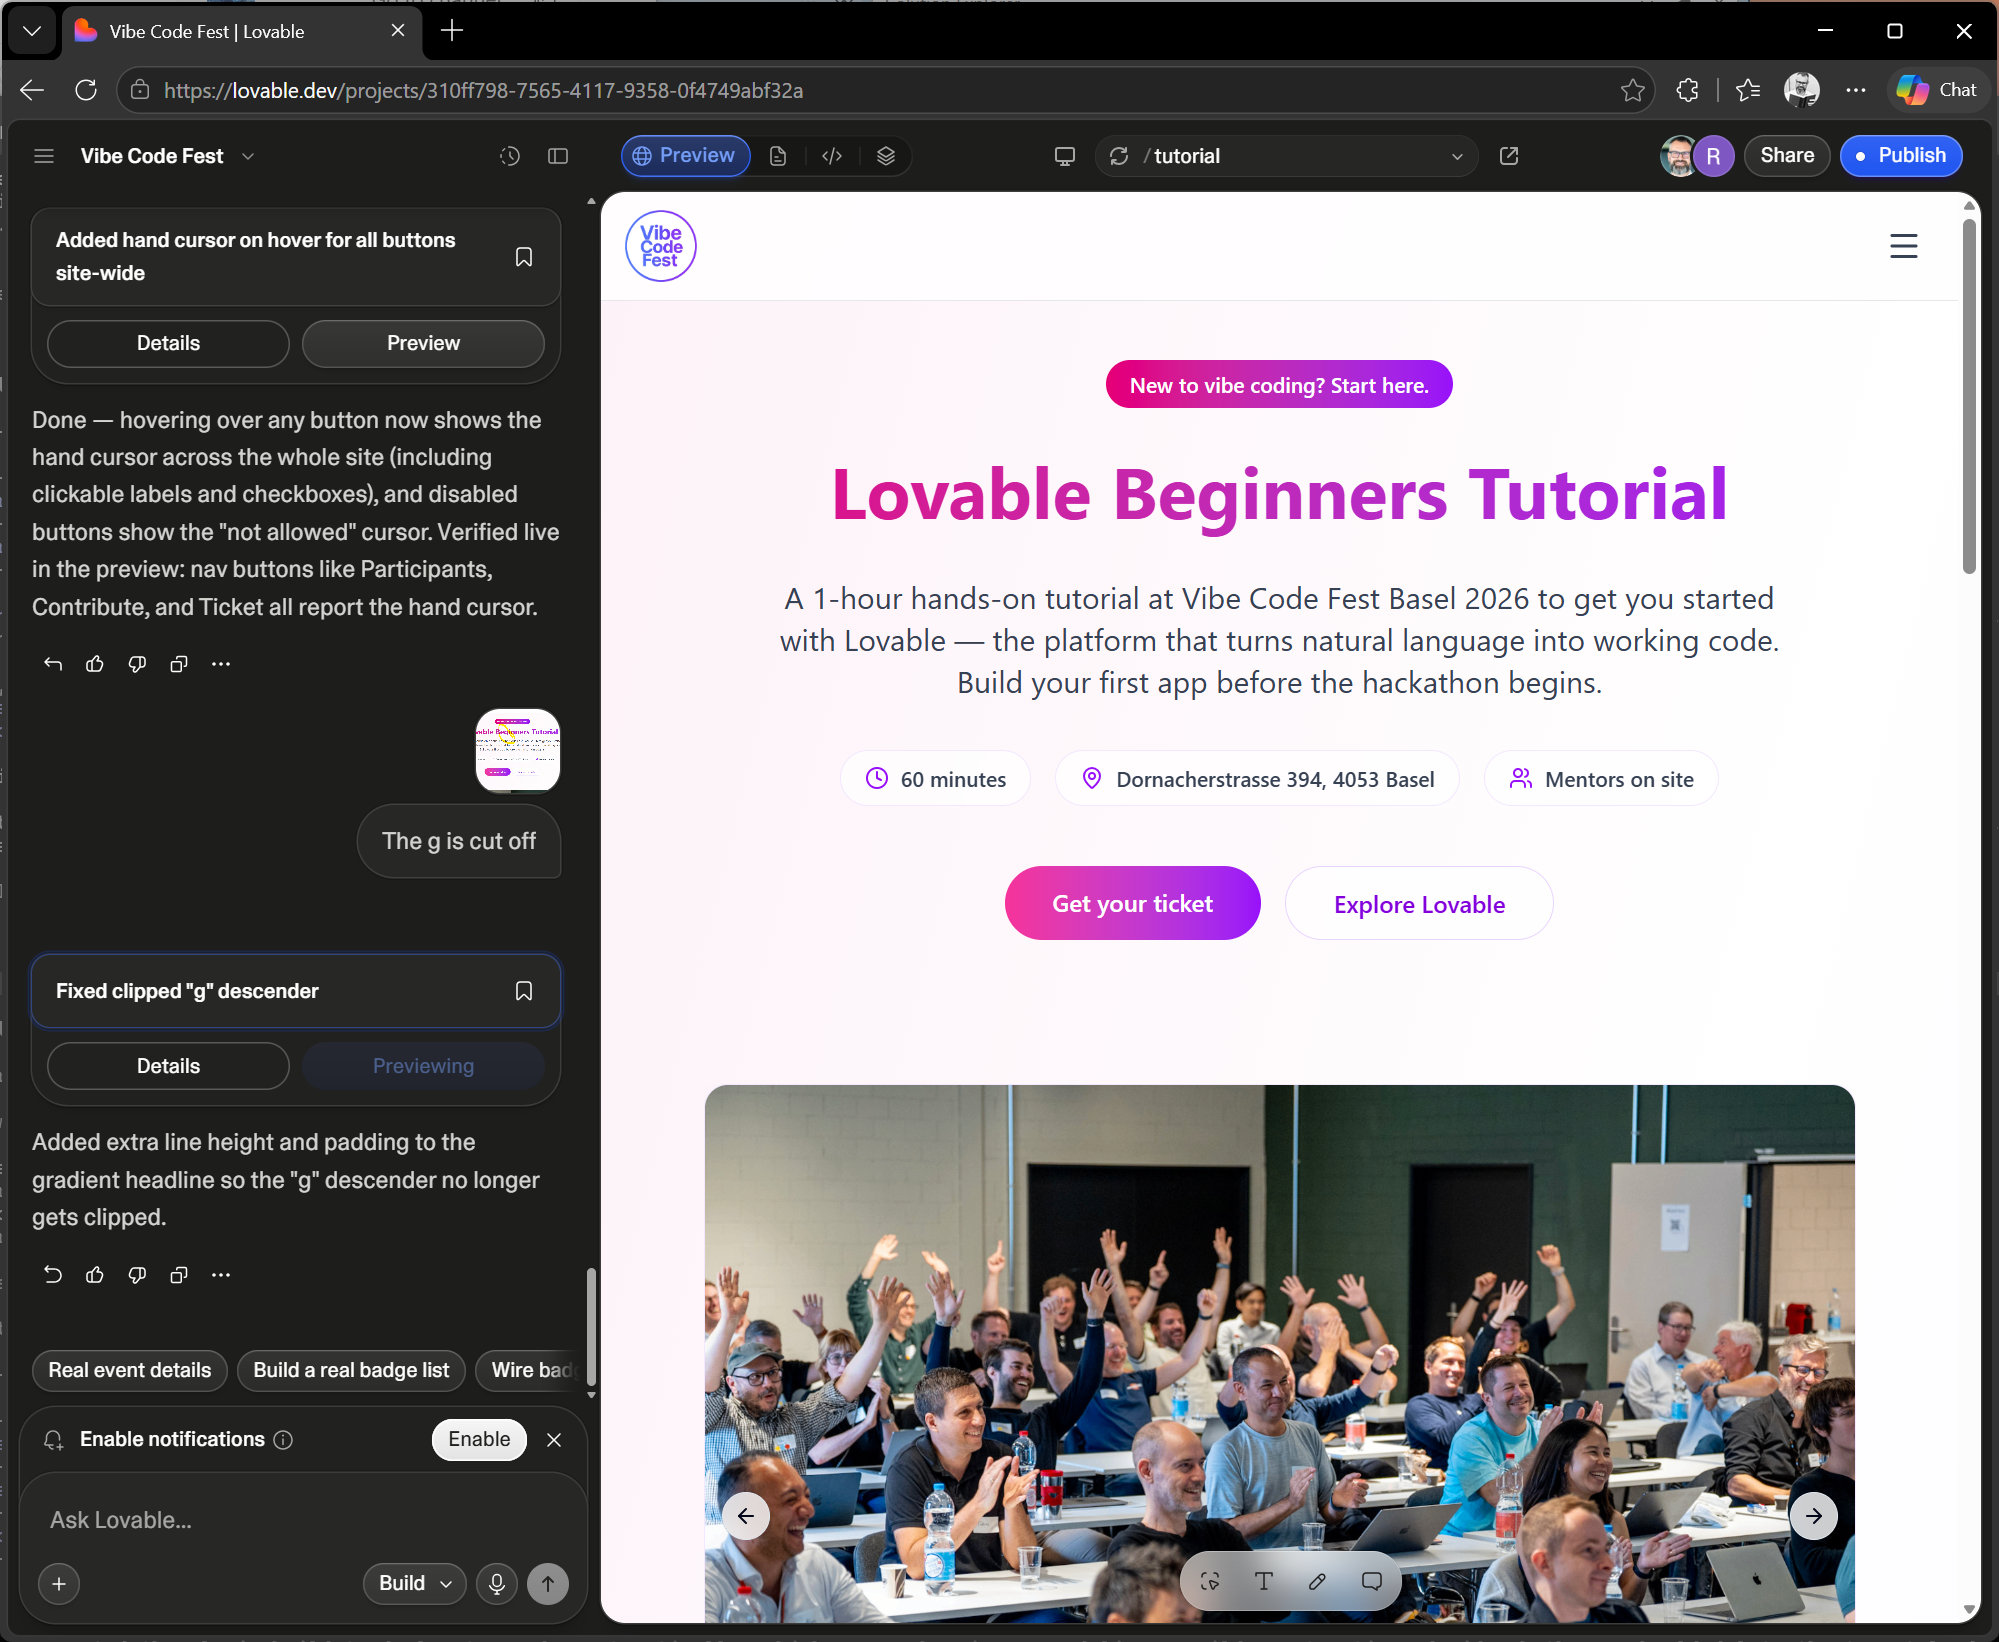This screenshot has width=1999, height=1642.
Task: Expand the /tutorial route dropdown
Action: (1457, 156)
